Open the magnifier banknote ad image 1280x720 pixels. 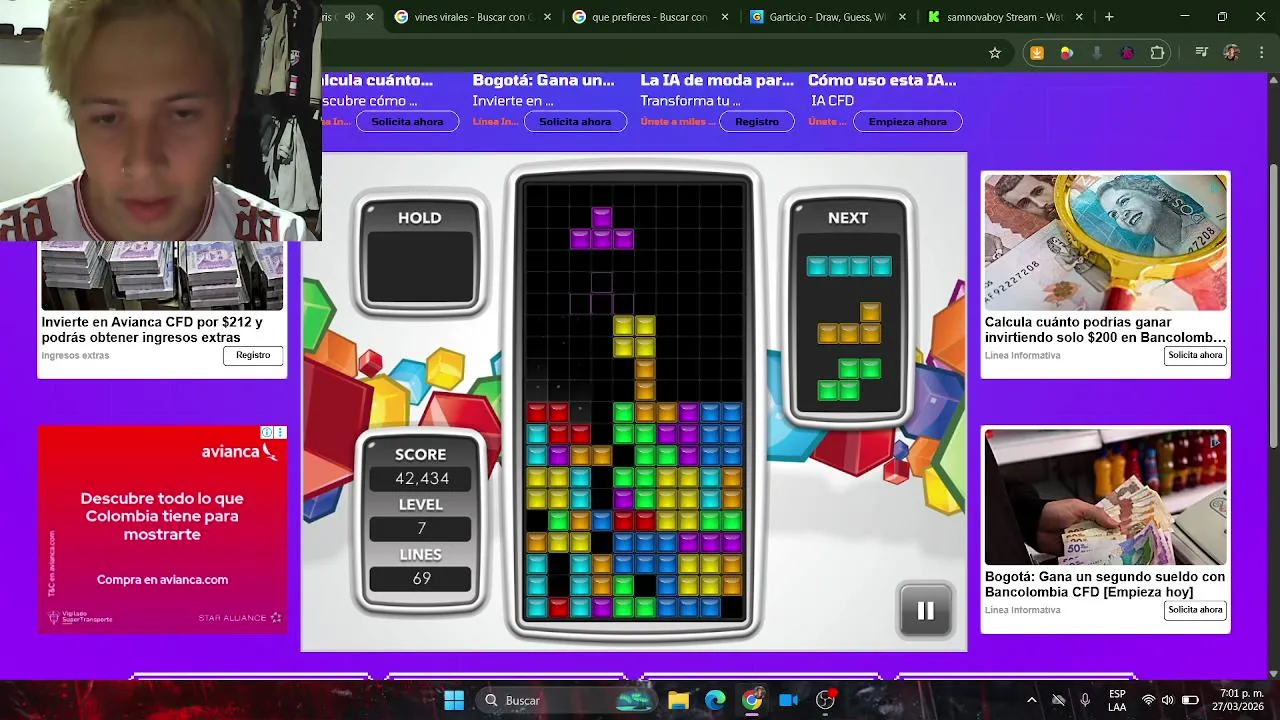1105,242
